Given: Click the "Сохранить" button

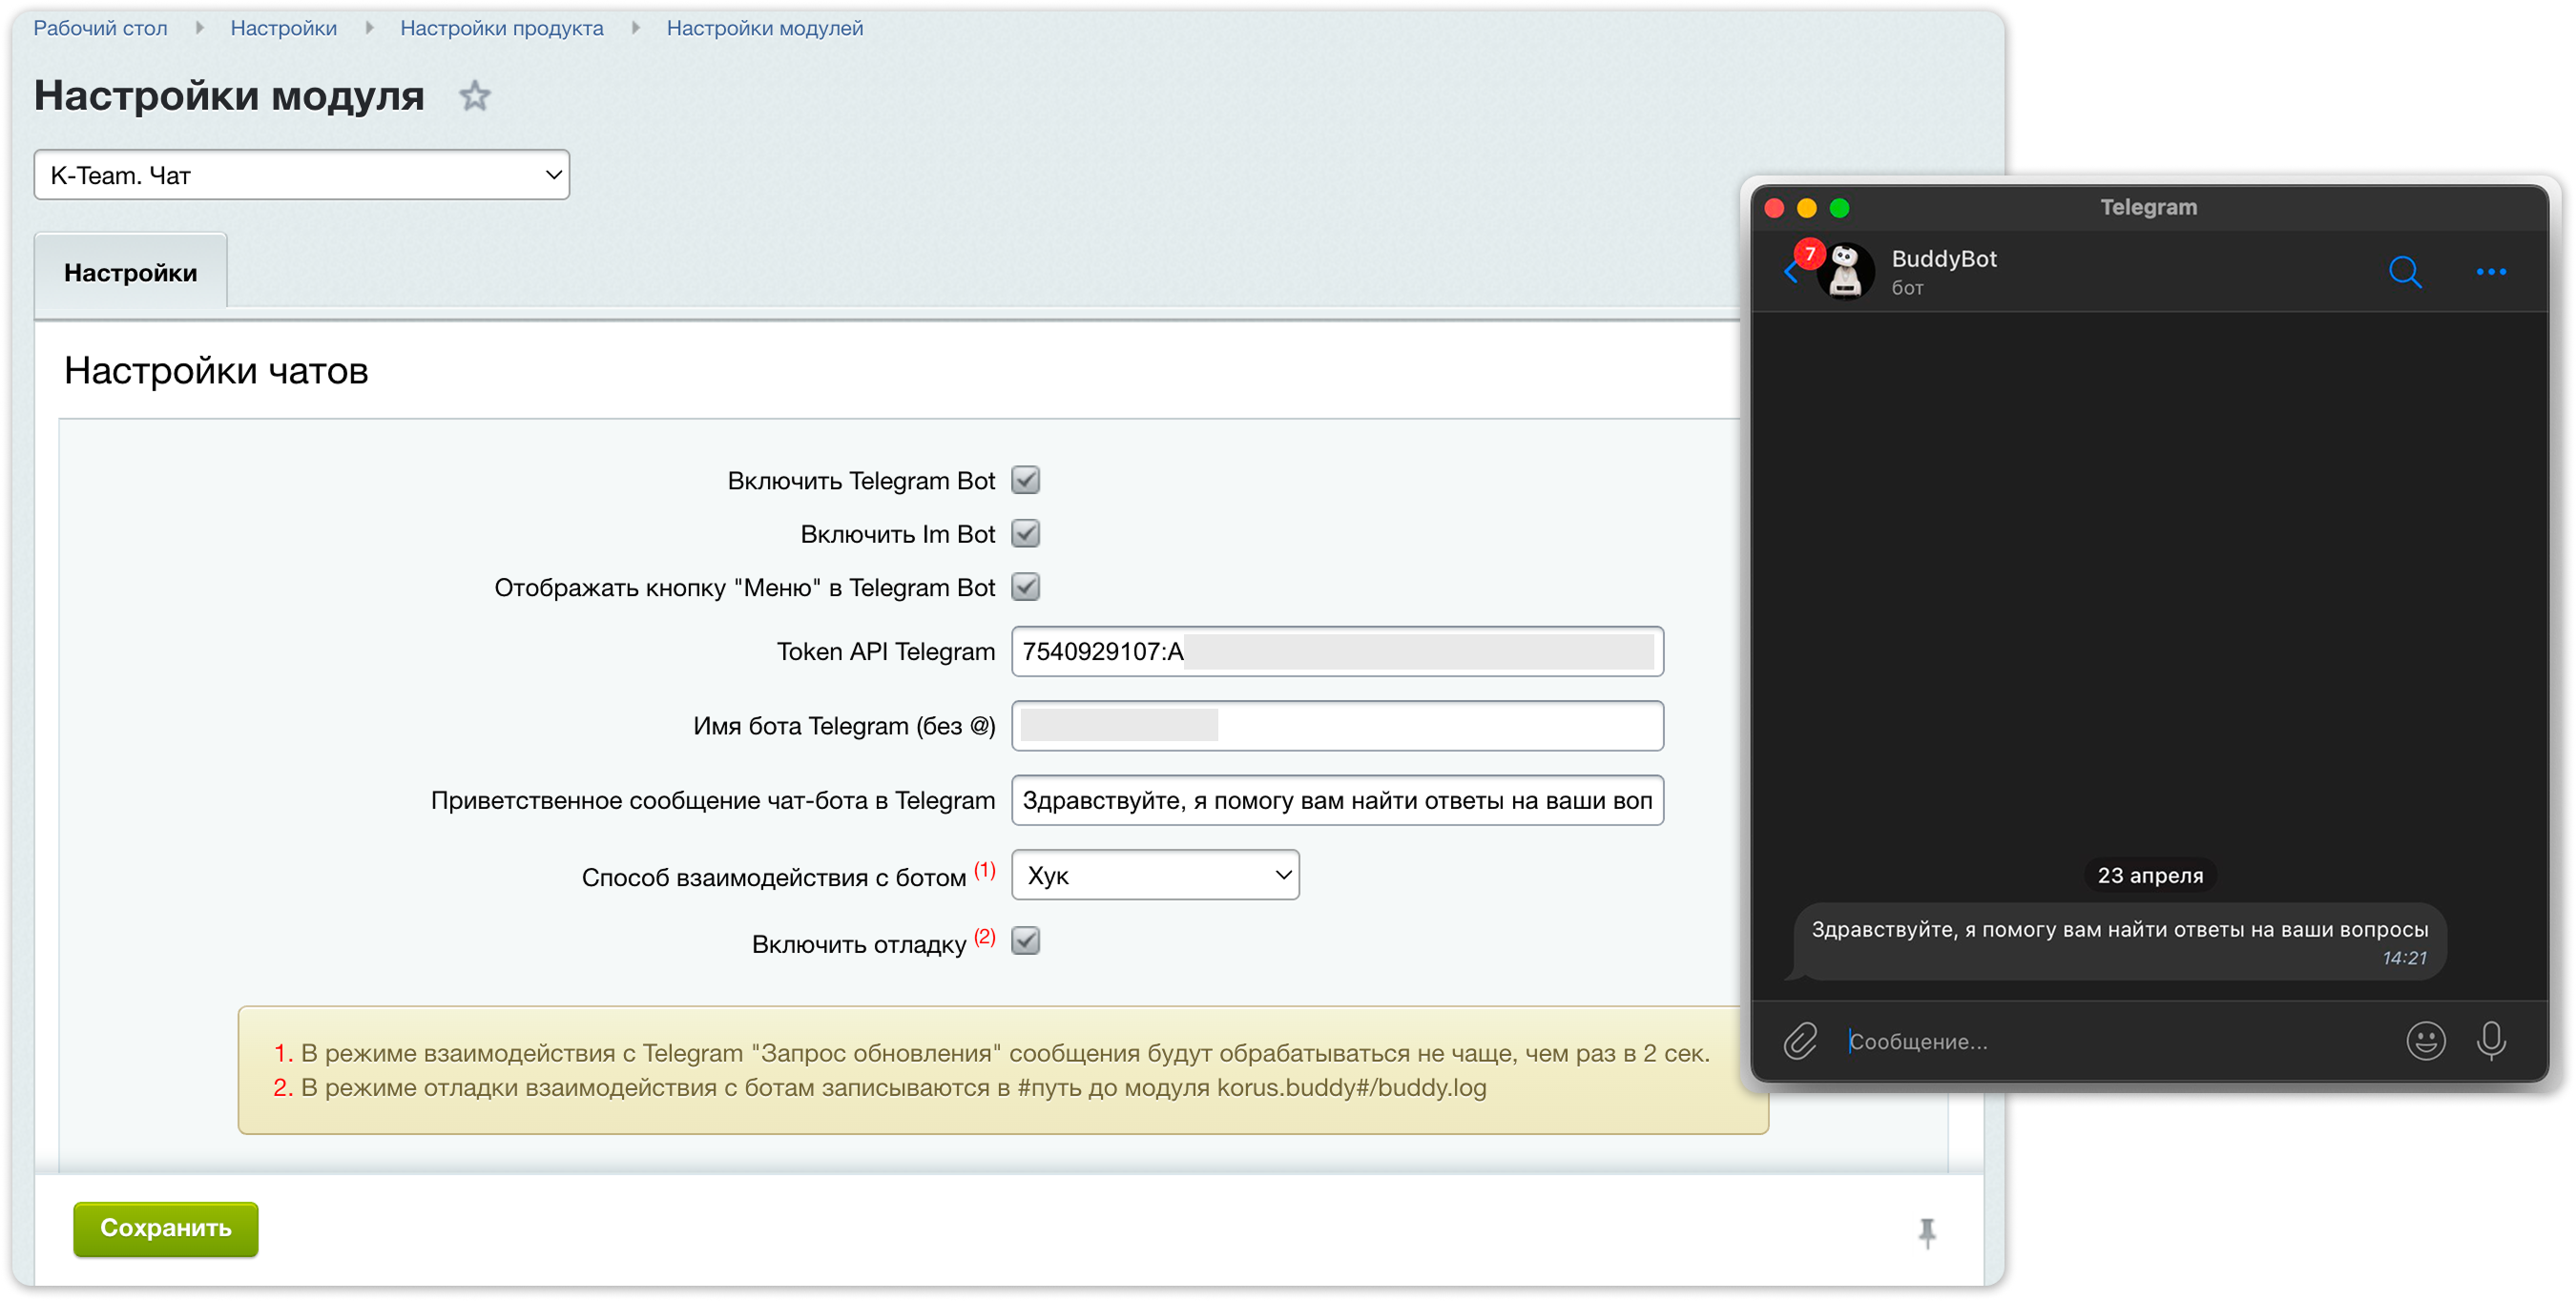Looking at the screenshot, I should coord(165,1229).
